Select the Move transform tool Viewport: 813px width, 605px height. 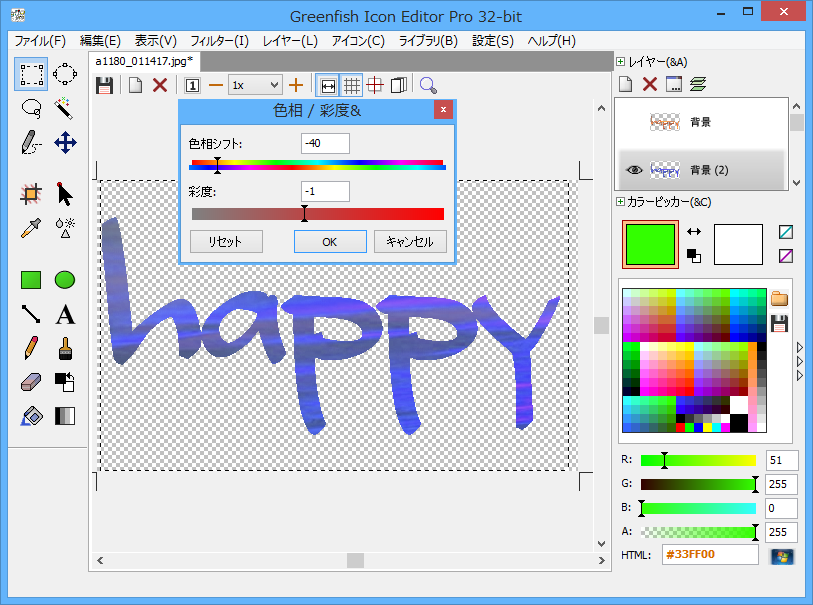[x=65, y=142]
